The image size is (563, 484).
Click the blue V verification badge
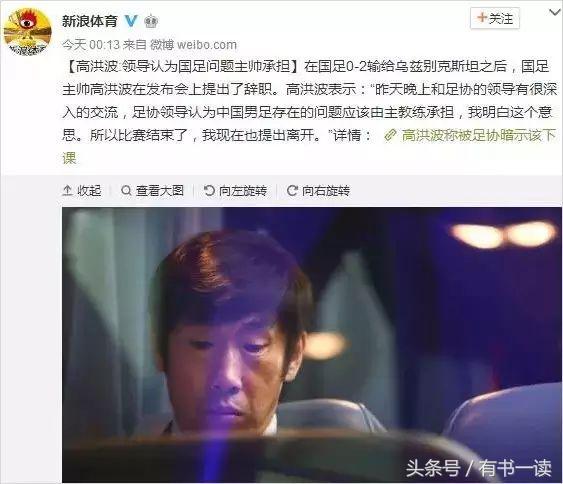pos(131,21)
